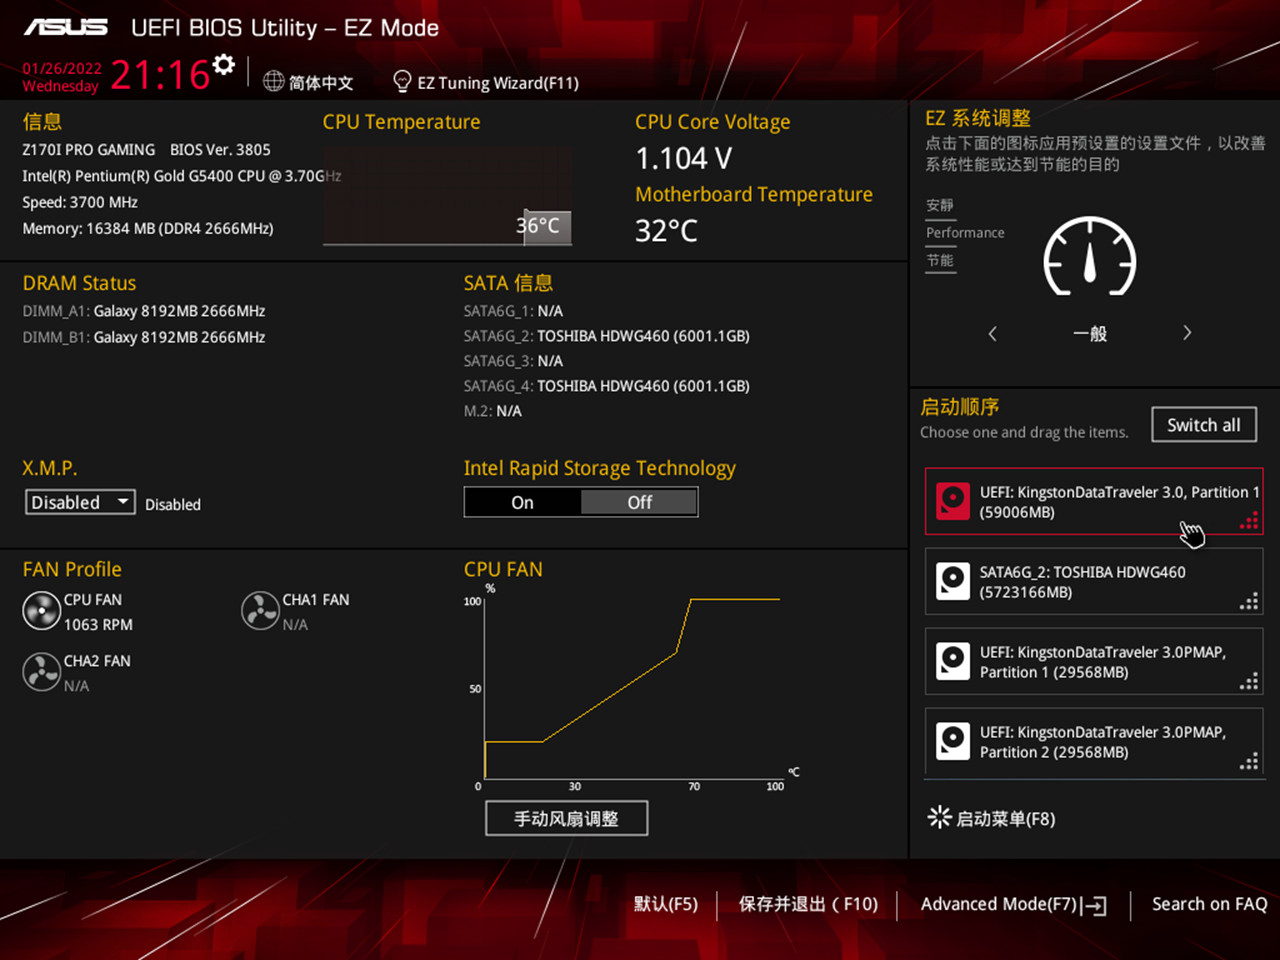Select the 节能 tuning profile
This screenshot has width=1280, height=960.
940,260
